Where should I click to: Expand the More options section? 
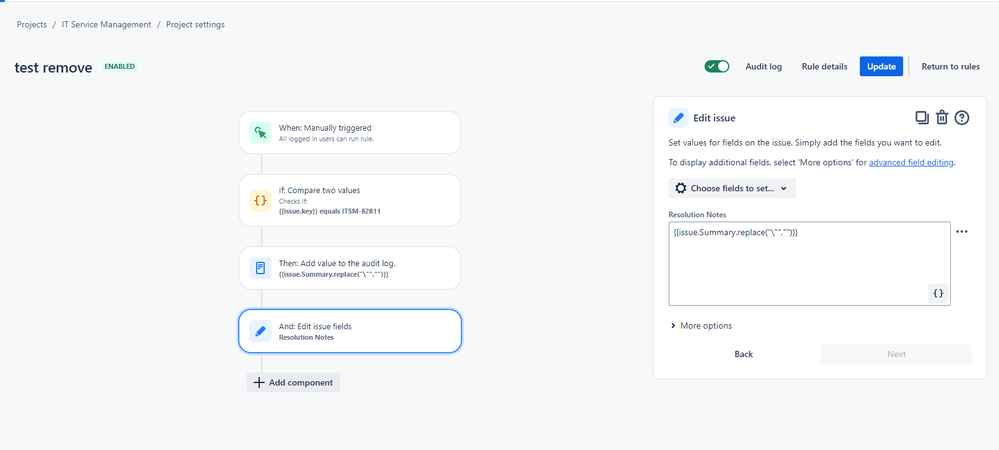point(701,326)
